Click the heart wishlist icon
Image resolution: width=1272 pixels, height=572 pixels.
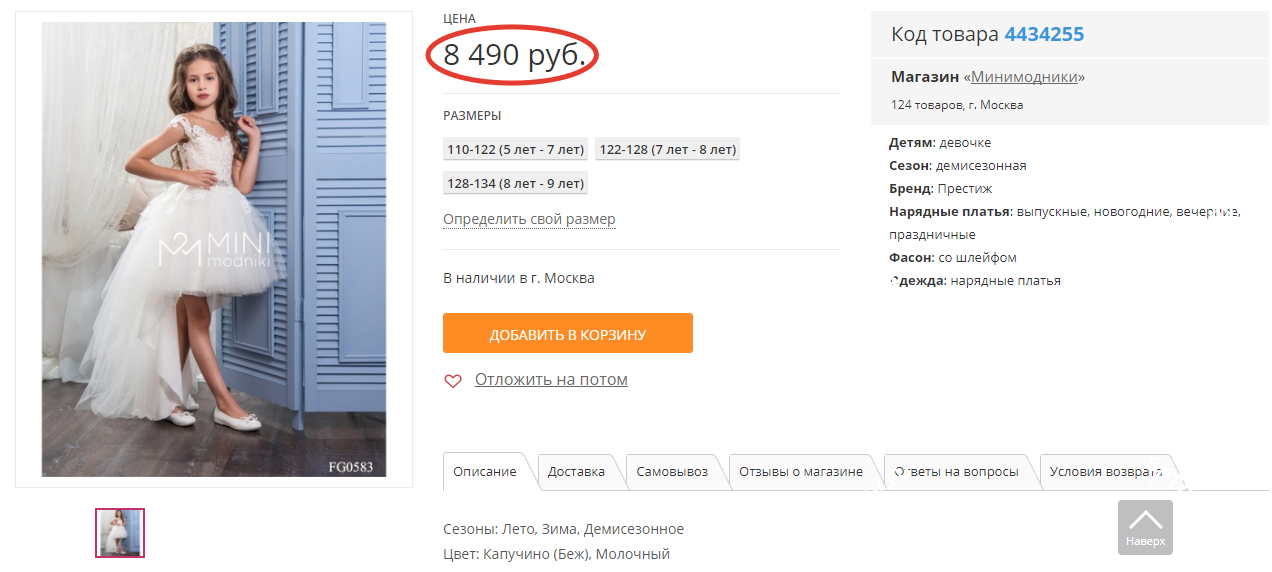453,381
